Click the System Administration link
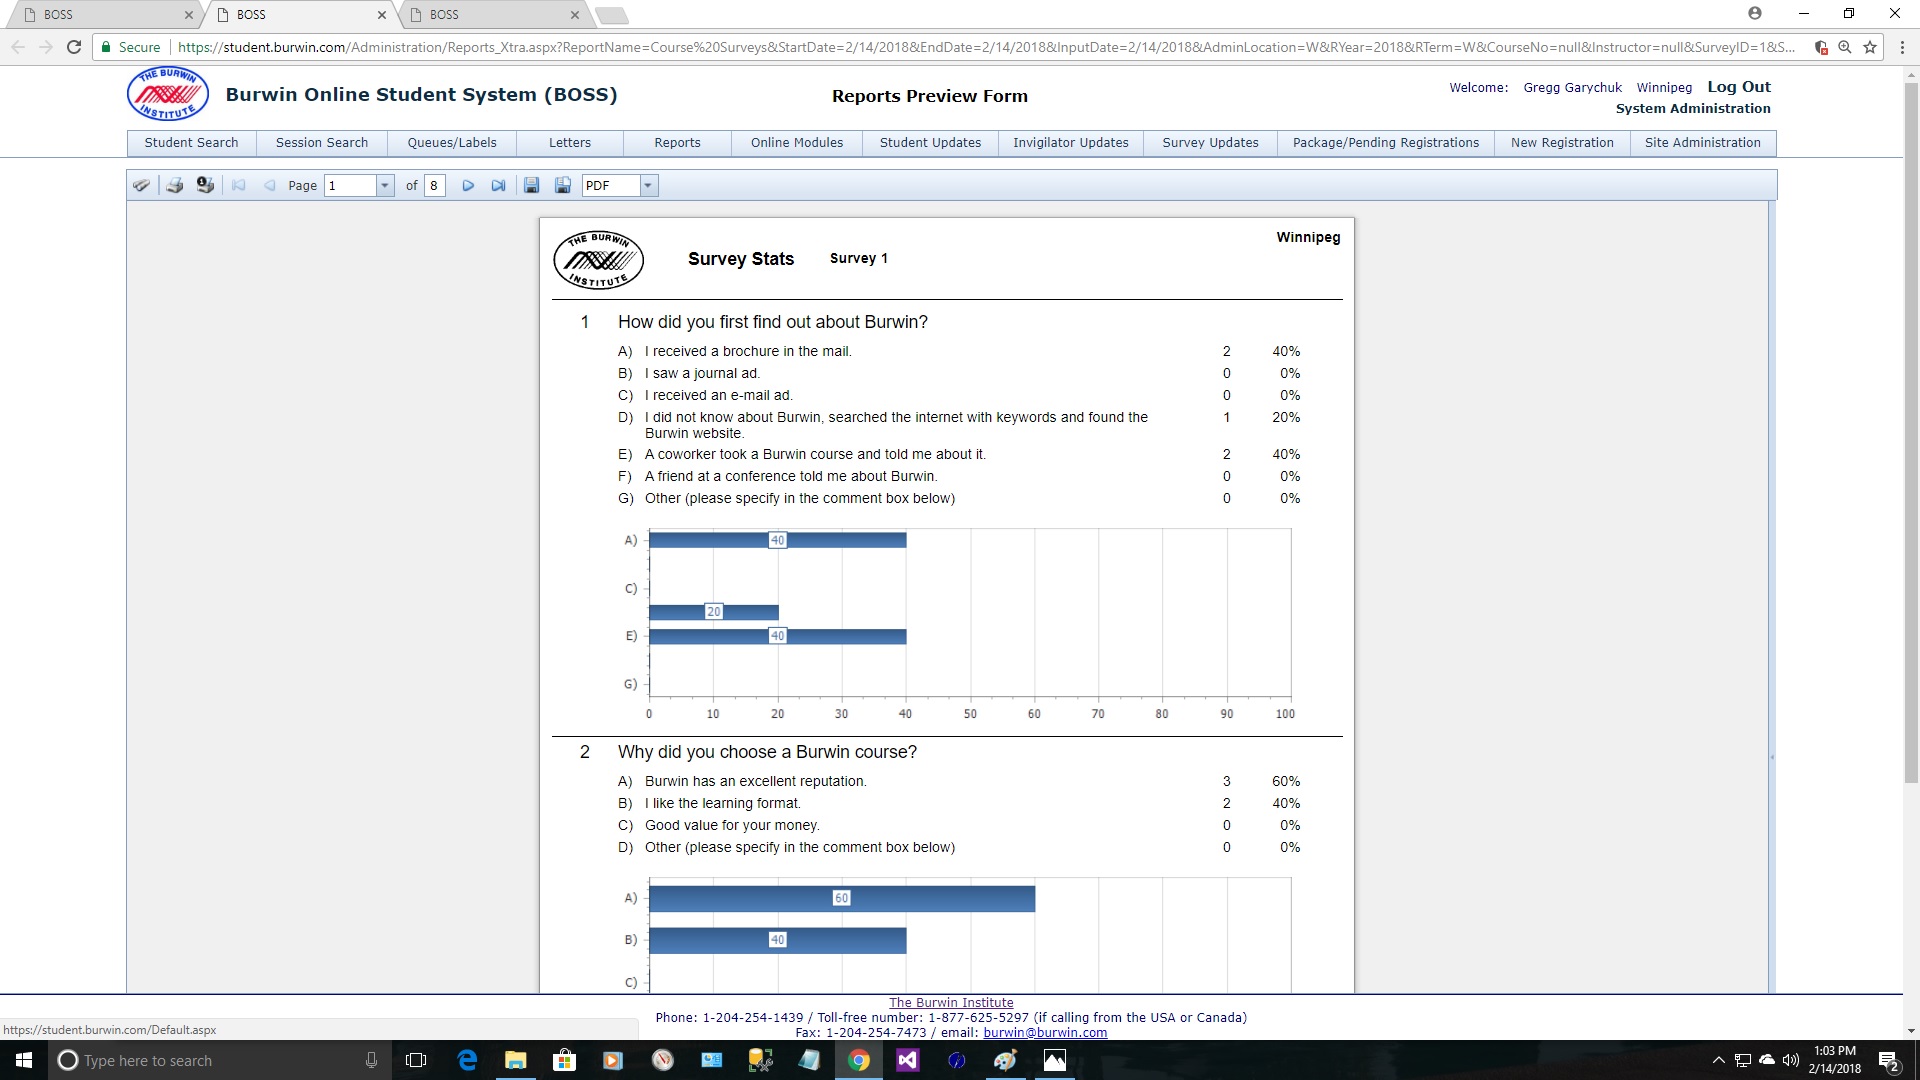The image size is (1920, 1080). click(x=1693, y=108)
